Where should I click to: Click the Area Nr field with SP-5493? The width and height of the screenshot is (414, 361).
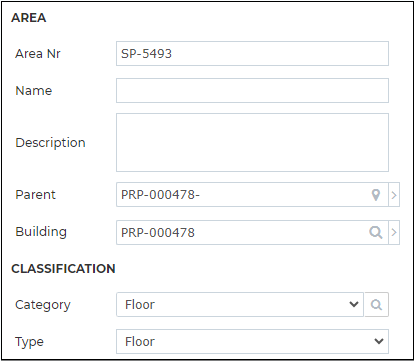click(x=252, y=53)
